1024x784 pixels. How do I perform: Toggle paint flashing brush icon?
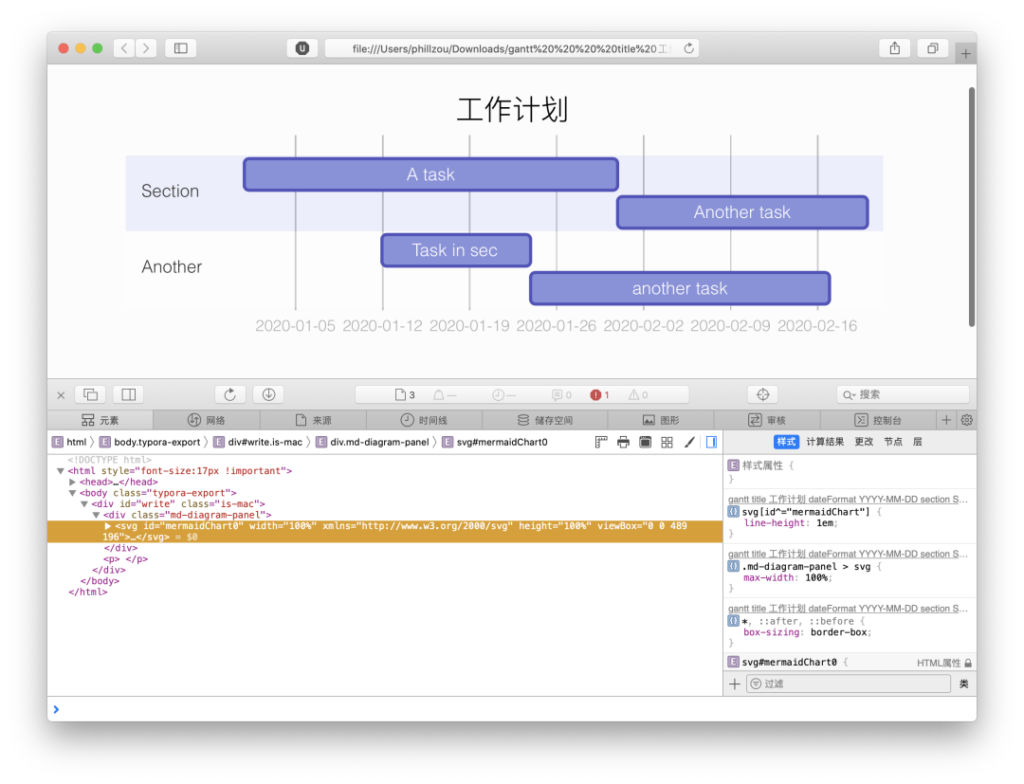pyautogui.click(x=689, y=442)
